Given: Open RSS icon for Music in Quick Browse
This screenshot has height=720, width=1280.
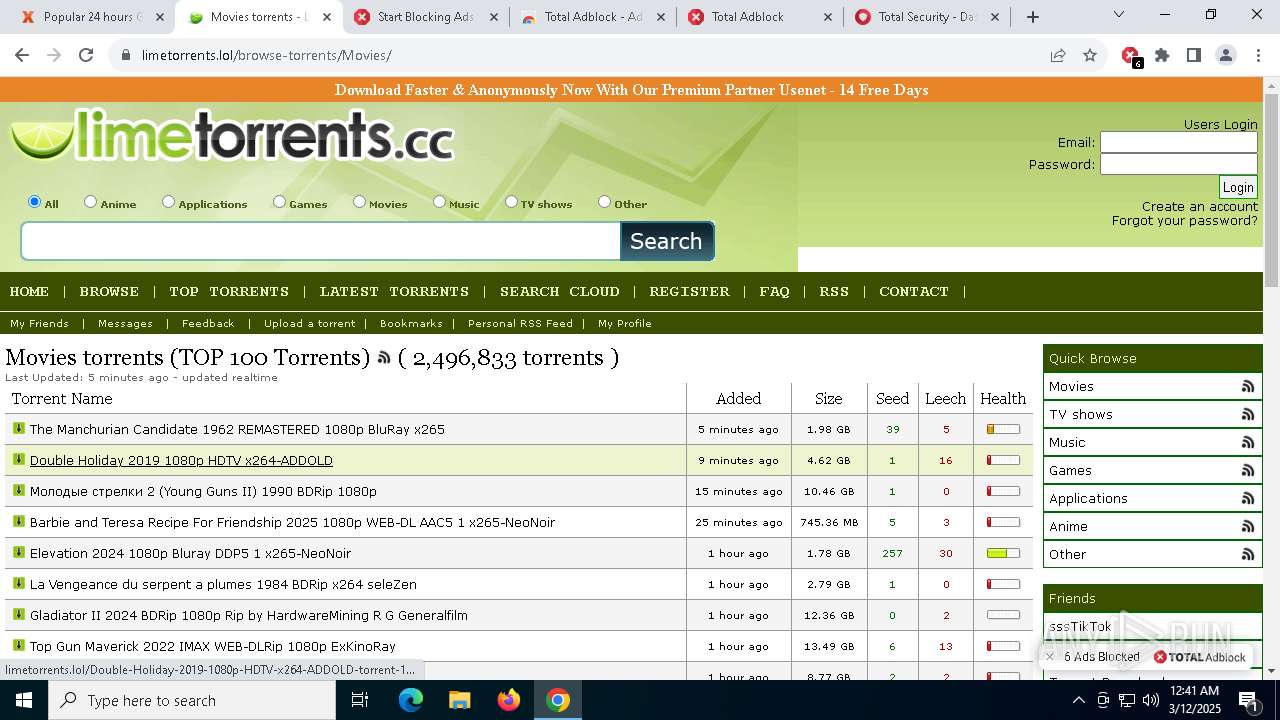Looking at the screenshot, I should [x=1248, y=442].
